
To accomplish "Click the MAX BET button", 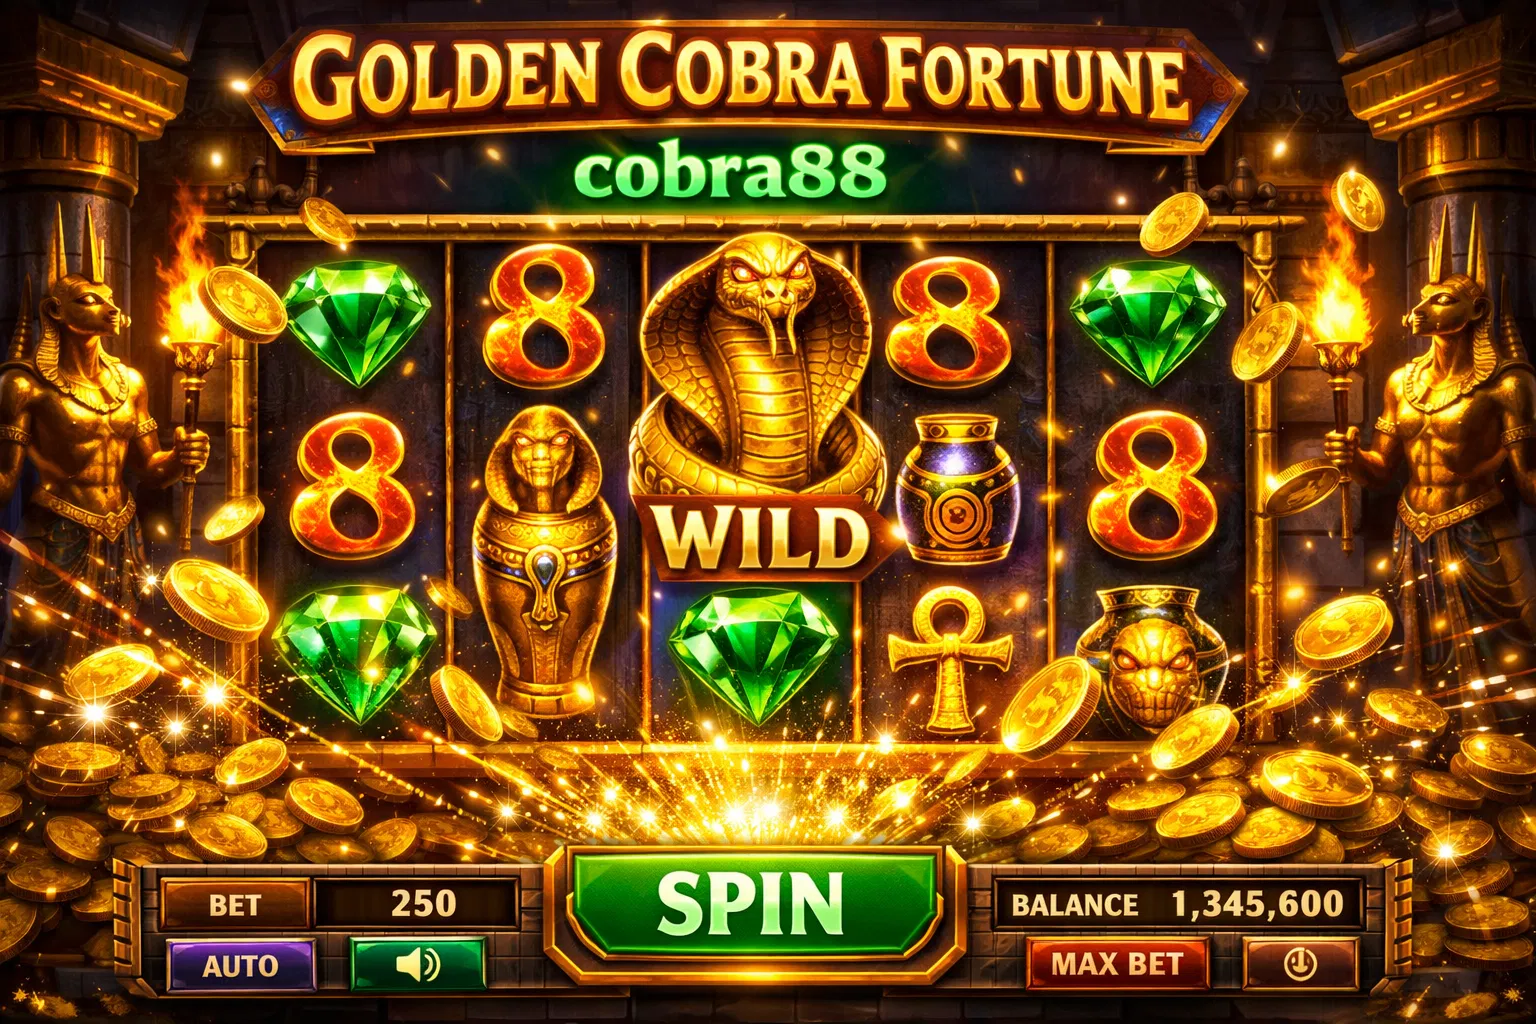I will (x=1117, y=964).
